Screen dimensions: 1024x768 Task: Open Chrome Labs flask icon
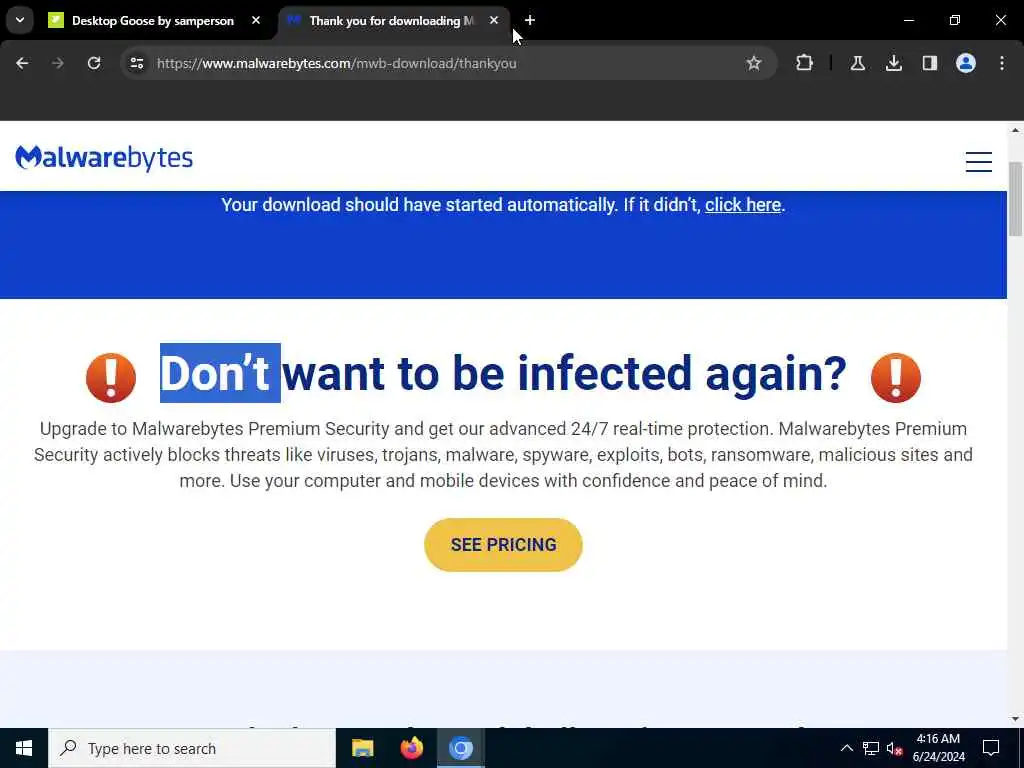click(857, 63)
